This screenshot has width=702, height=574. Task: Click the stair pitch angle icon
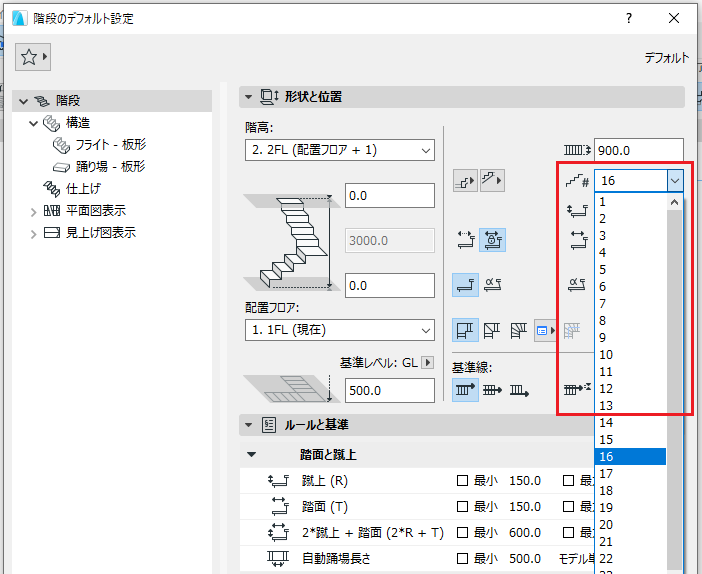[492, 285]
